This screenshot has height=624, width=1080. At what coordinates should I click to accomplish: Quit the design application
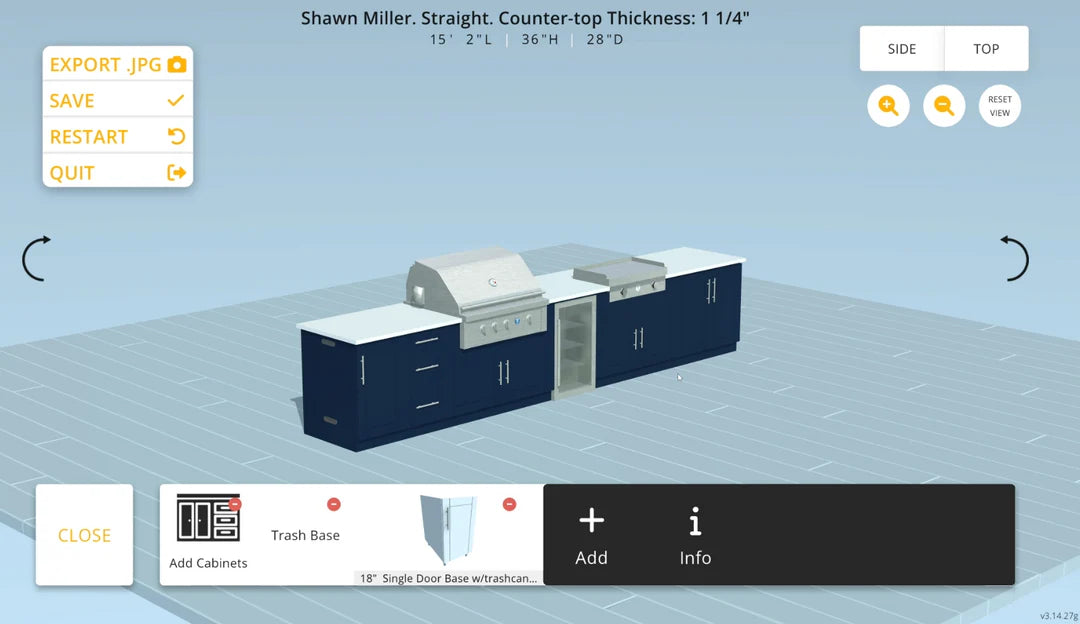click(118, 173)
